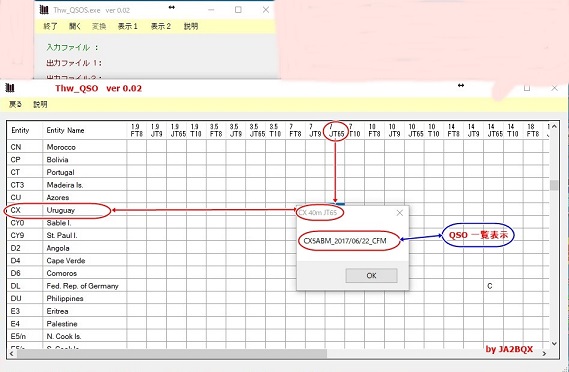Click the Thw_QSOS.exe window icon

tap(44, 10)
